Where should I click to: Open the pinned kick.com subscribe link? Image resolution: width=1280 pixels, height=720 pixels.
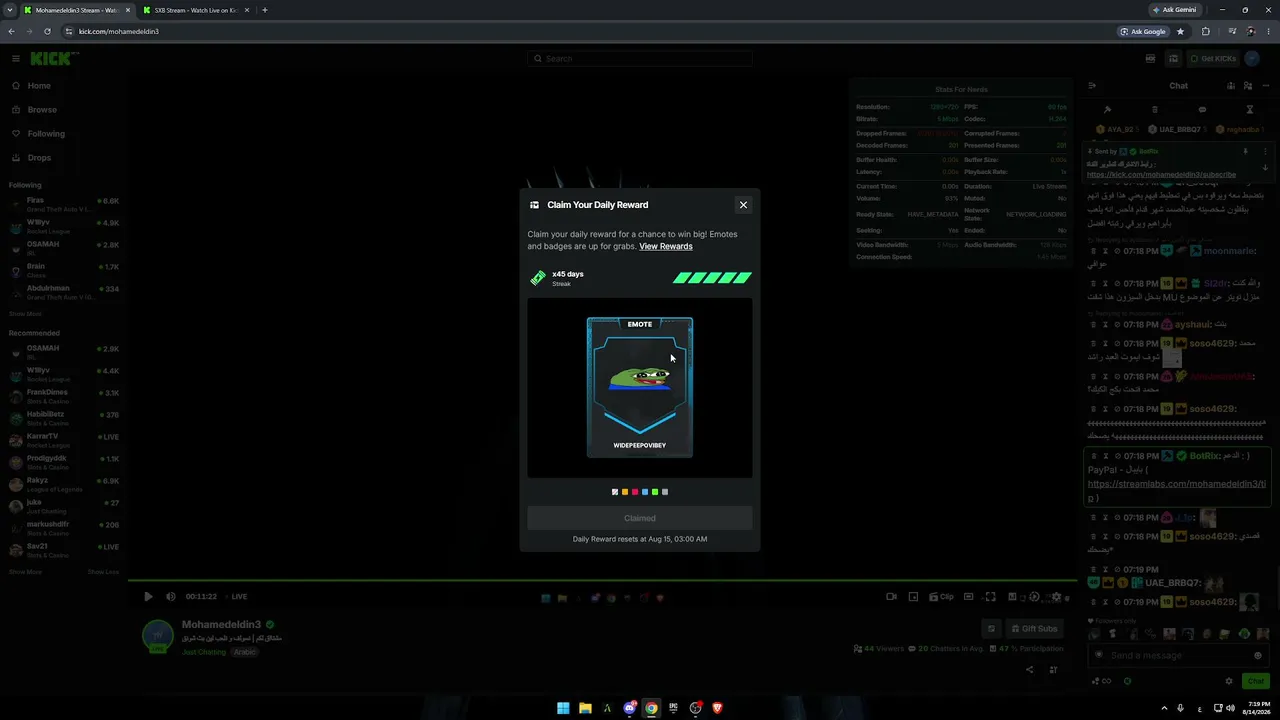(x=1161, y=175)
